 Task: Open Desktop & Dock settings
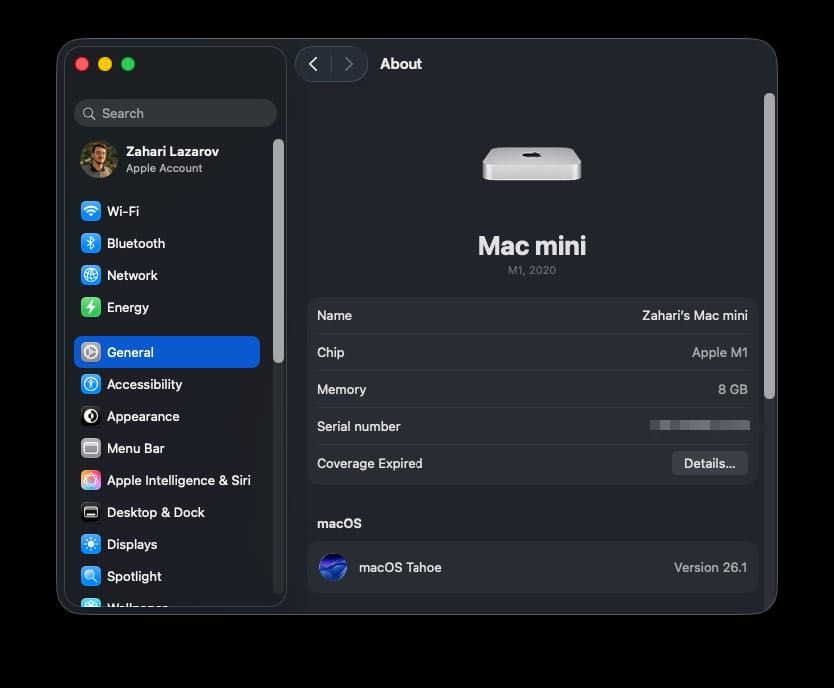click(167, 512)
